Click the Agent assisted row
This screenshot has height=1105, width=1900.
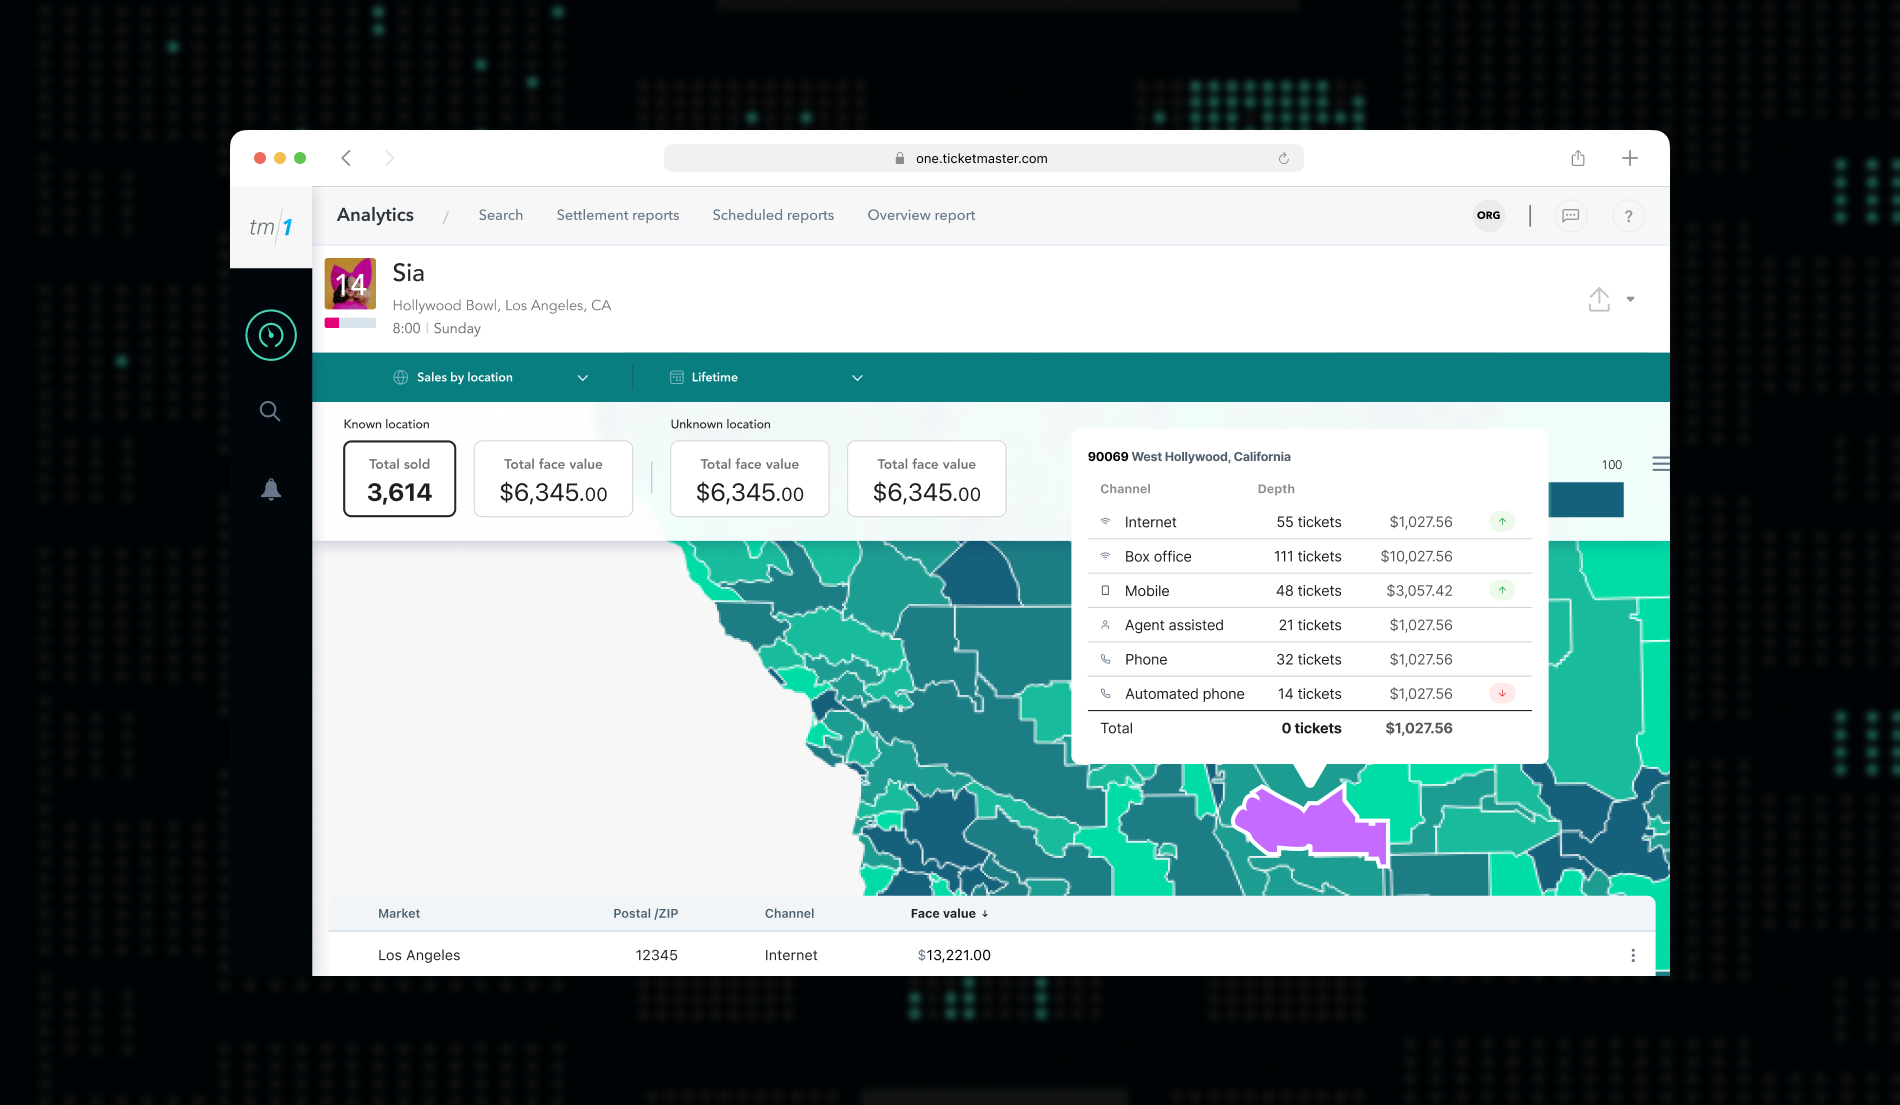pyautogui.click(x=1309, y=625)
